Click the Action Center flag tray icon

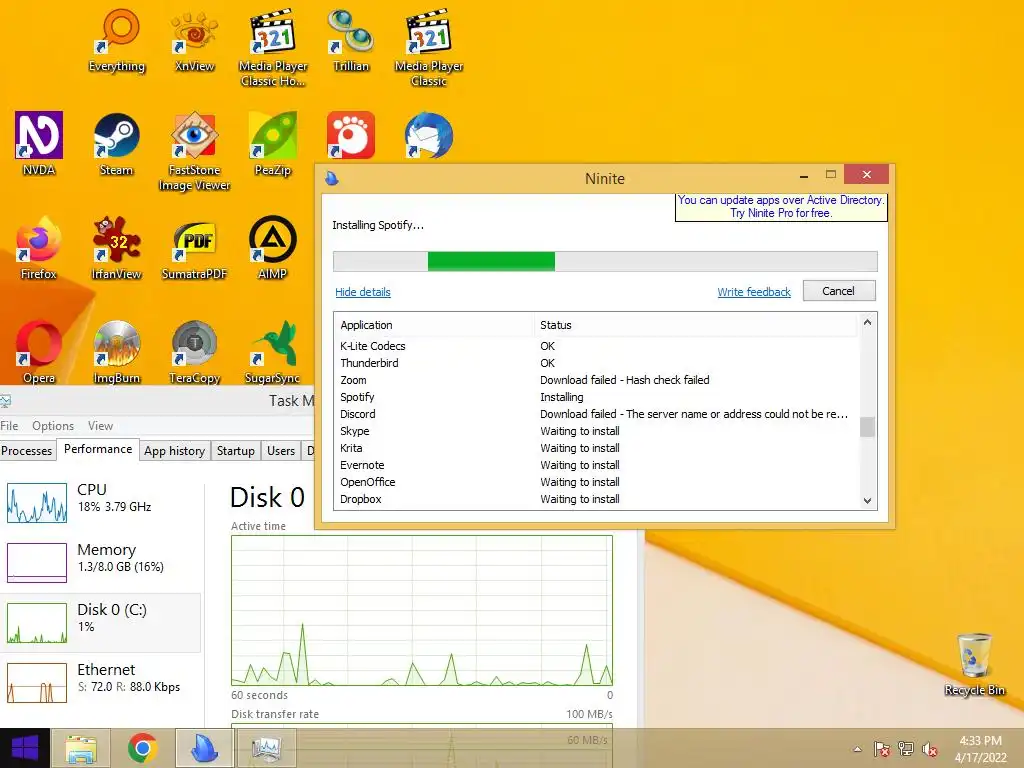(x=882, y=749)
